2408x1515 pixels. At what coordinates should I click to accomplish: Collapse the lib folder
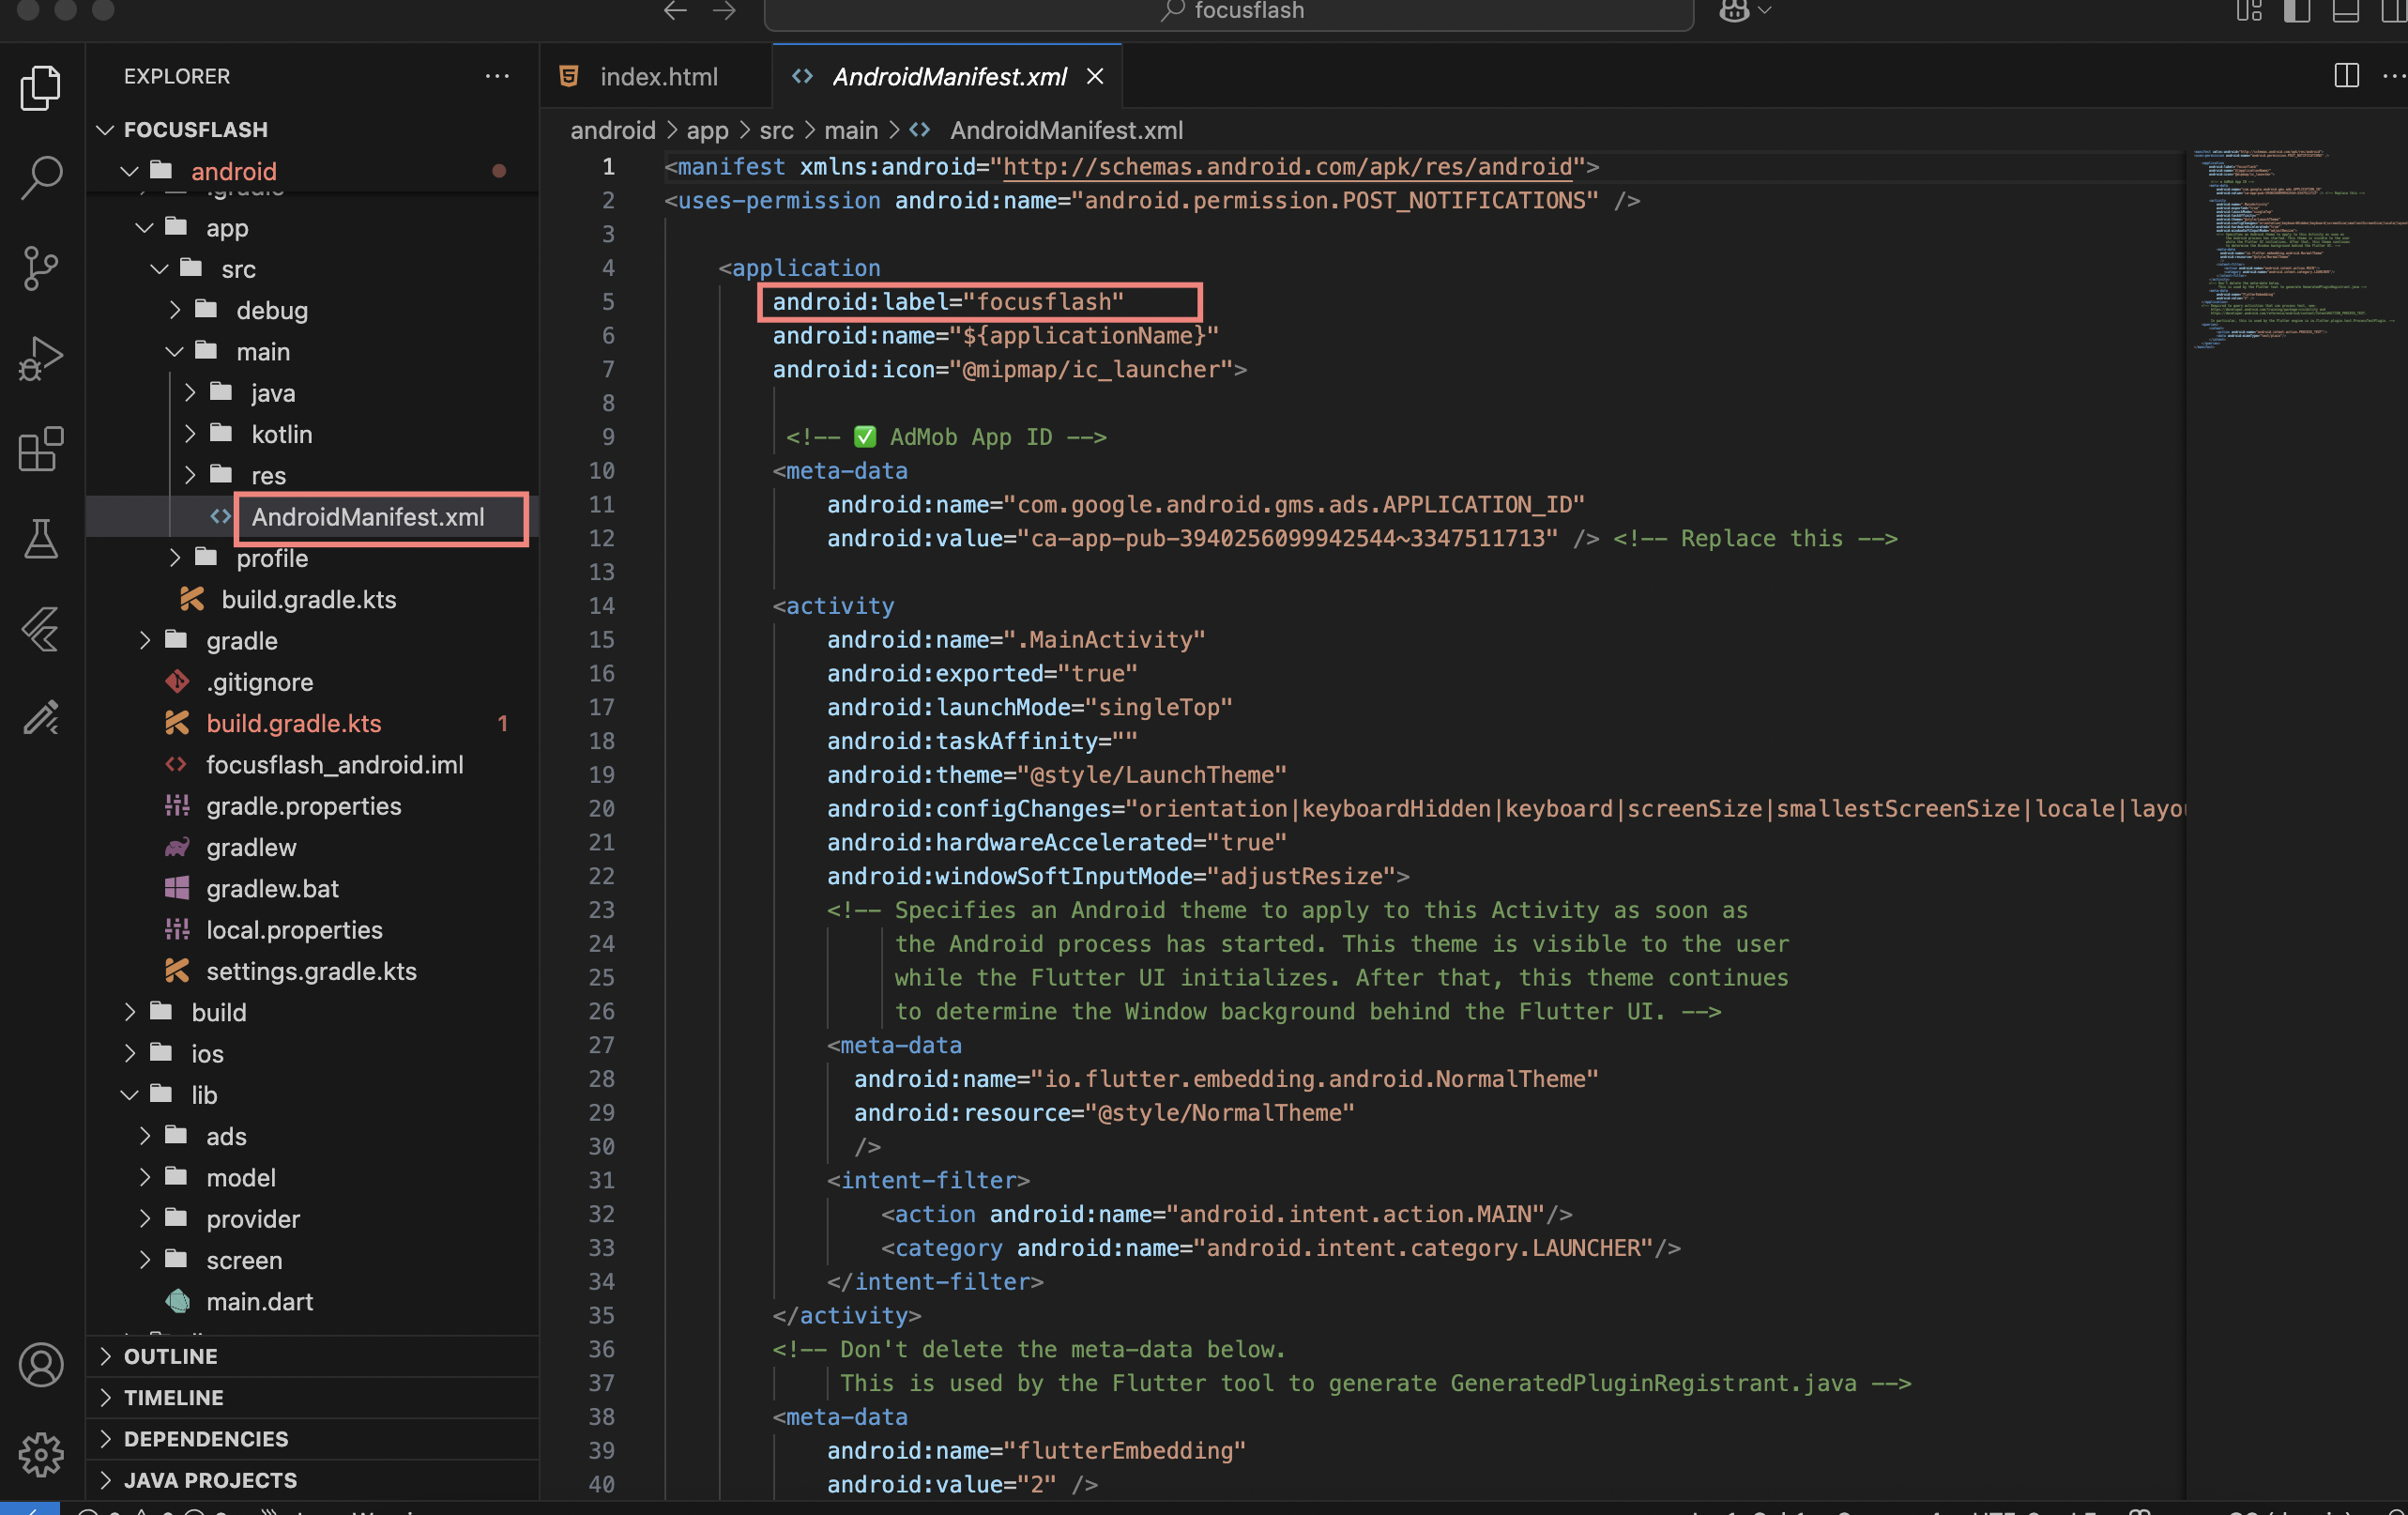click(x=204, y=1094)
